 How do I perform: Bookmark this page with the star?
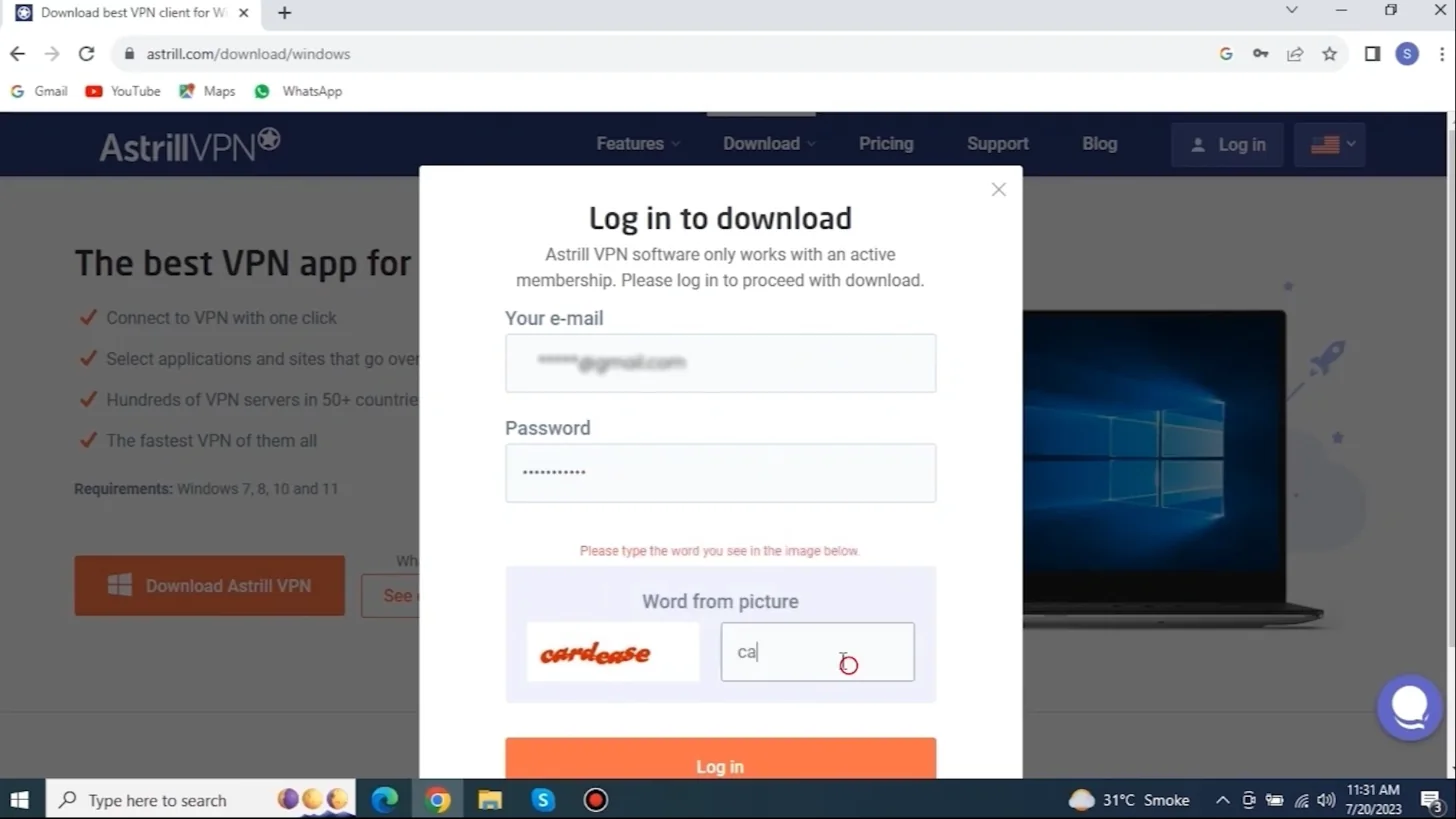click(1329, 54)
